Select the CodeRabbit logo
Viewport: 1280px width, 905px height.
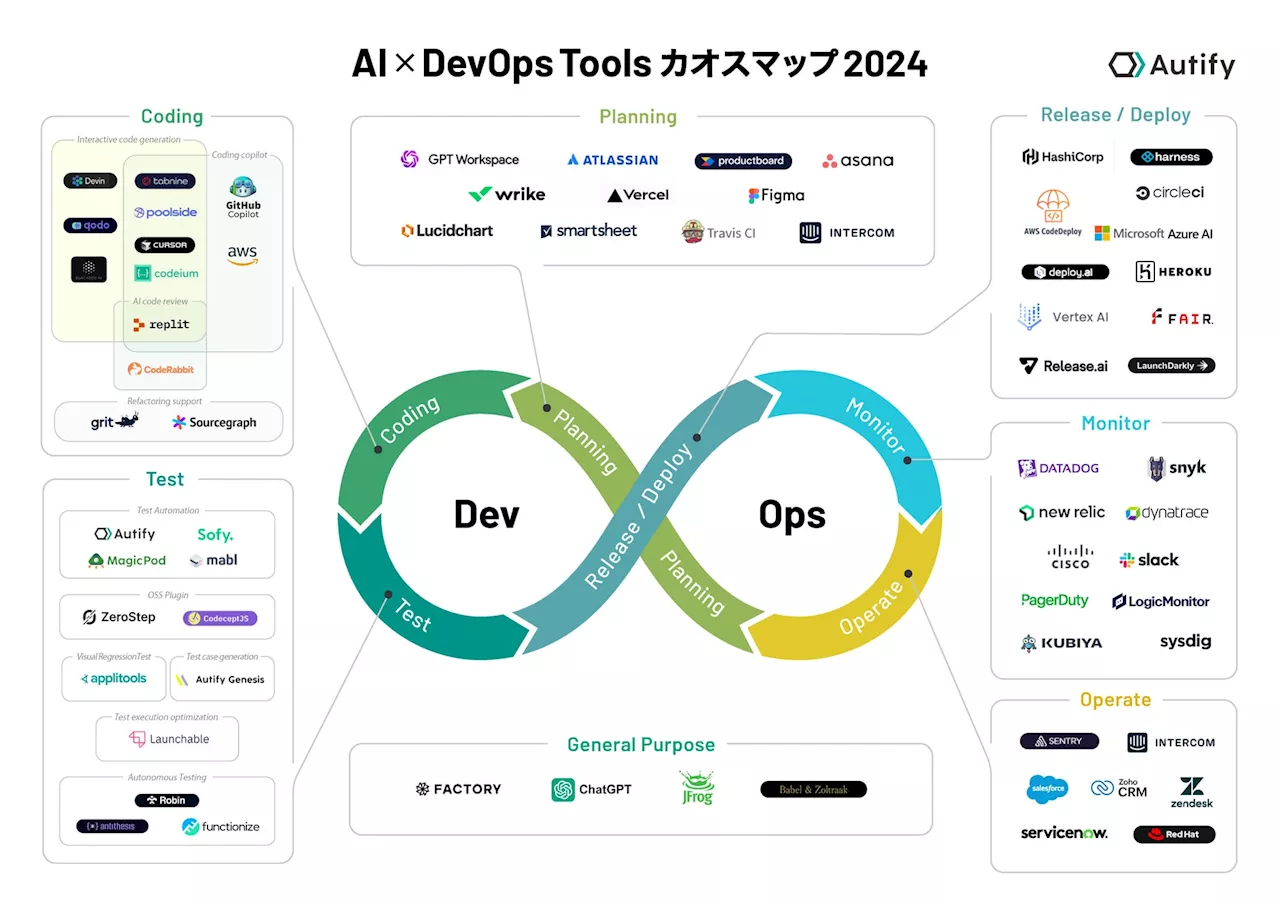(160, 369)
